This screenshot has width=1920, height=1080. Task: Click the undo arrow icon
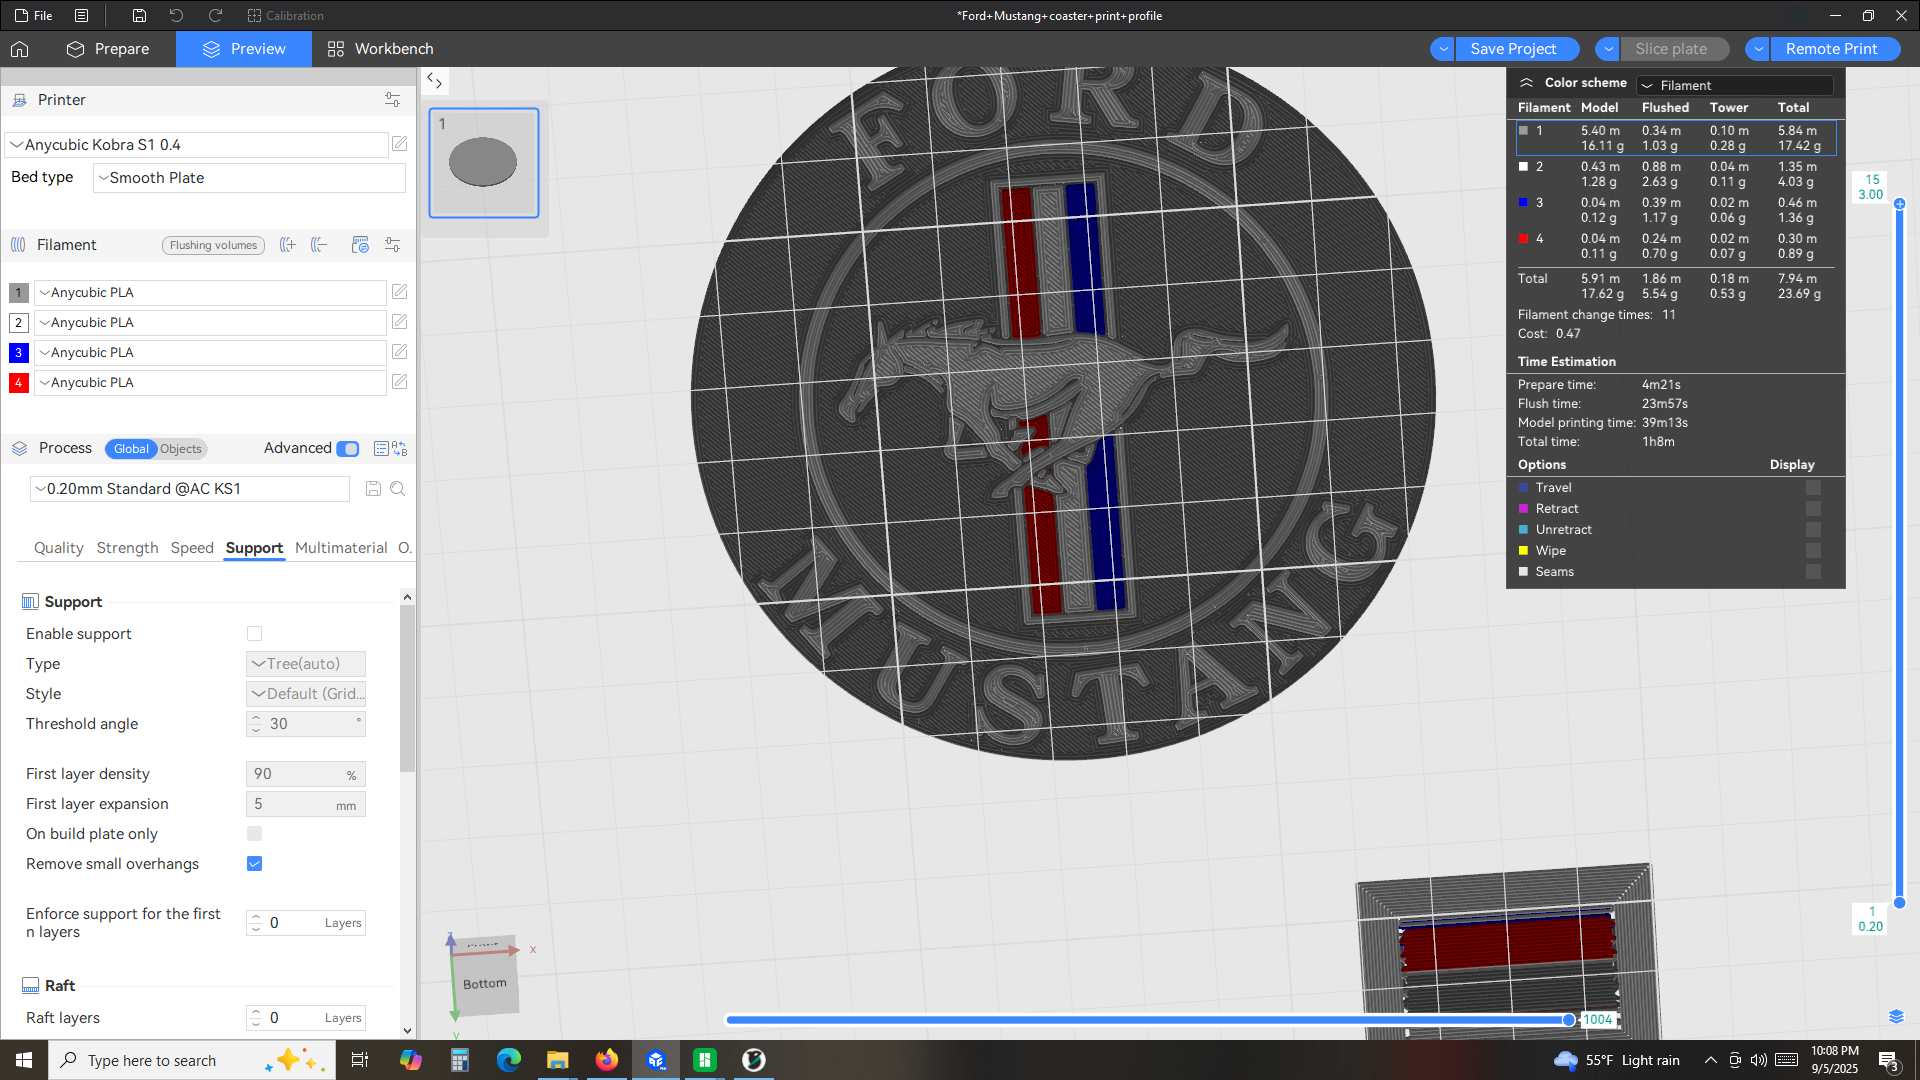pyautogui.click(x=176, y=15)
